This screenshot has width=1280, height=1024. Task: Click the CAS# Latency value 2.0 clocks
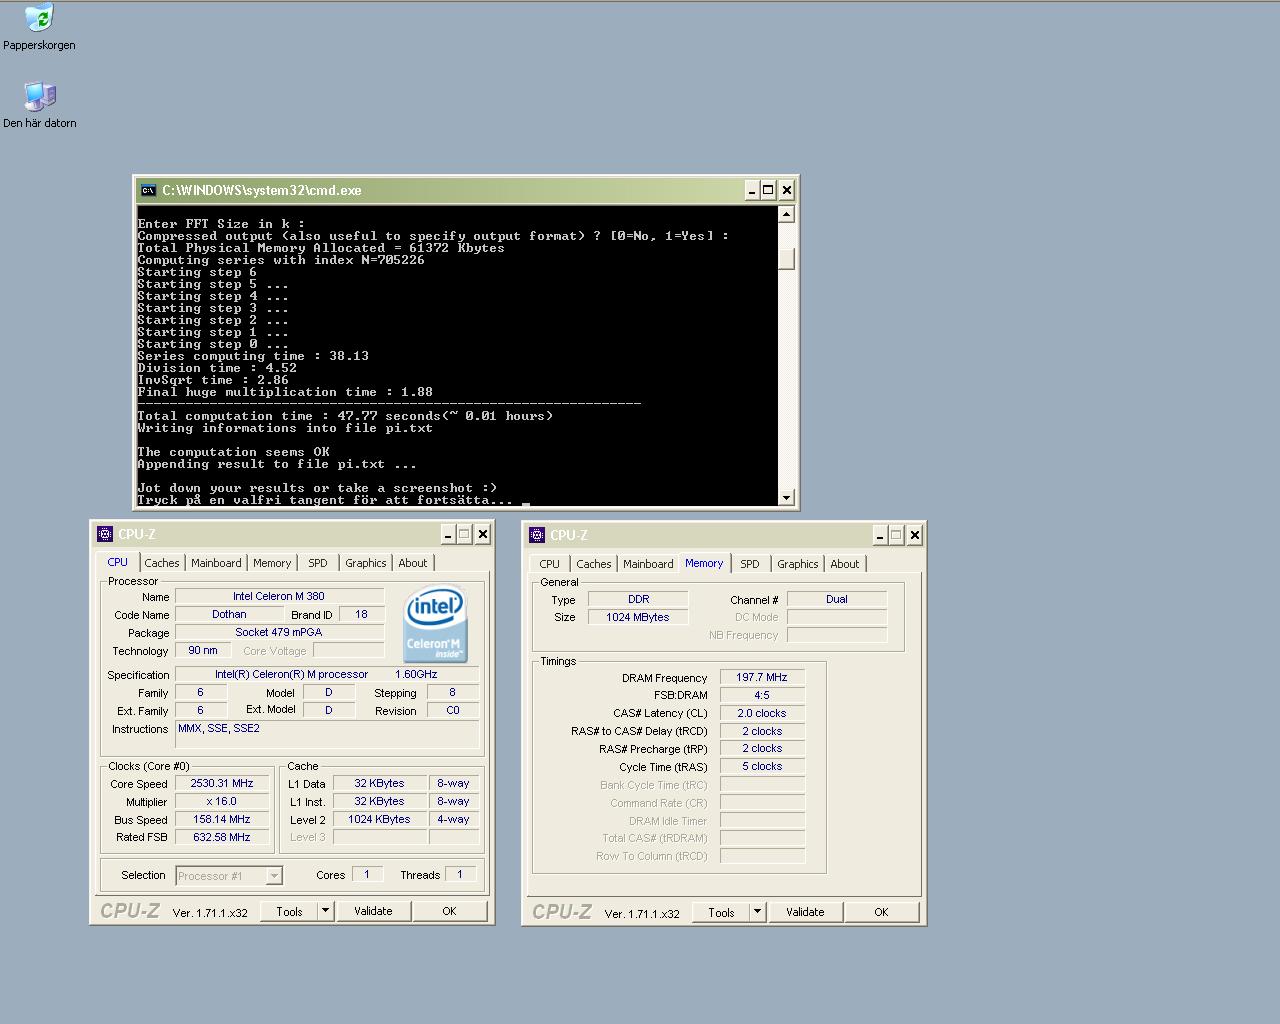pyautogui.click(x=762, y=713)
